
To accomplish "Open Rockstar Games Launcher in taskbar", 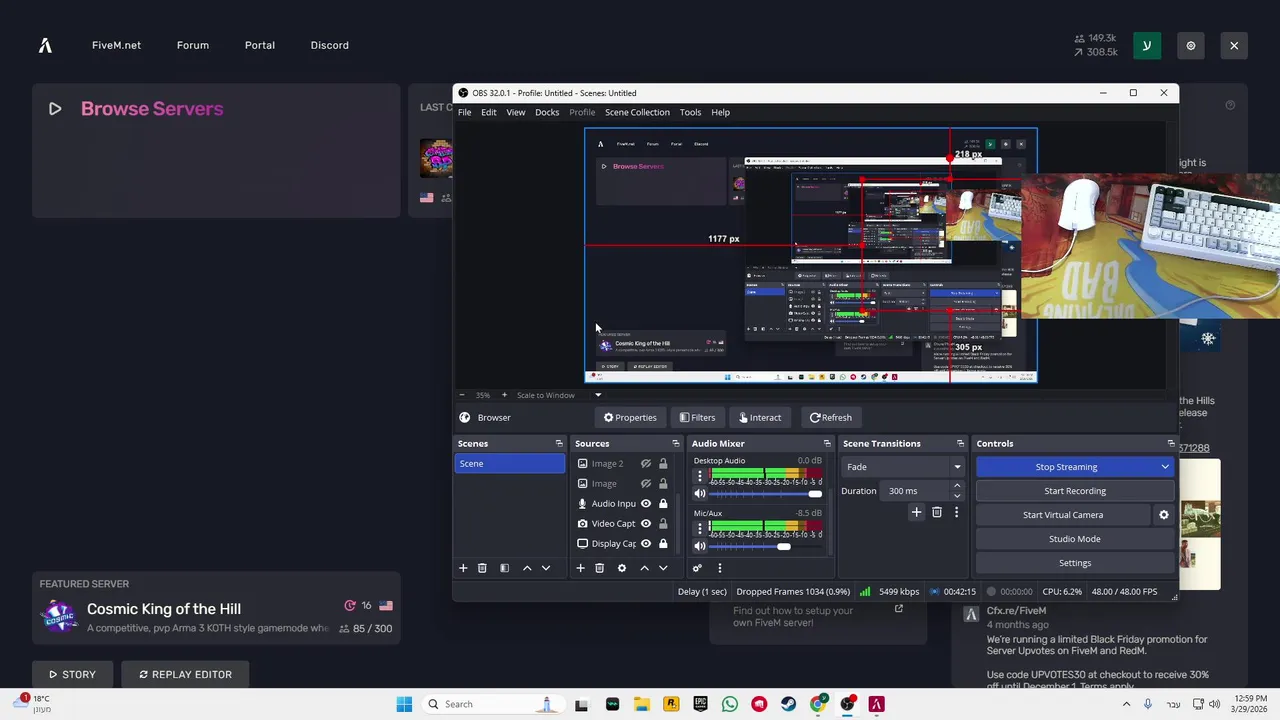I will (x=671, y=704).
